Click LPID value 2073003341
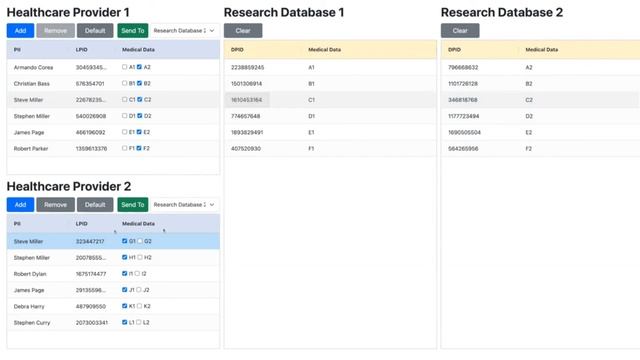This screenshot has width=640, height=360. pyautogui.click(x=92, y=323)
